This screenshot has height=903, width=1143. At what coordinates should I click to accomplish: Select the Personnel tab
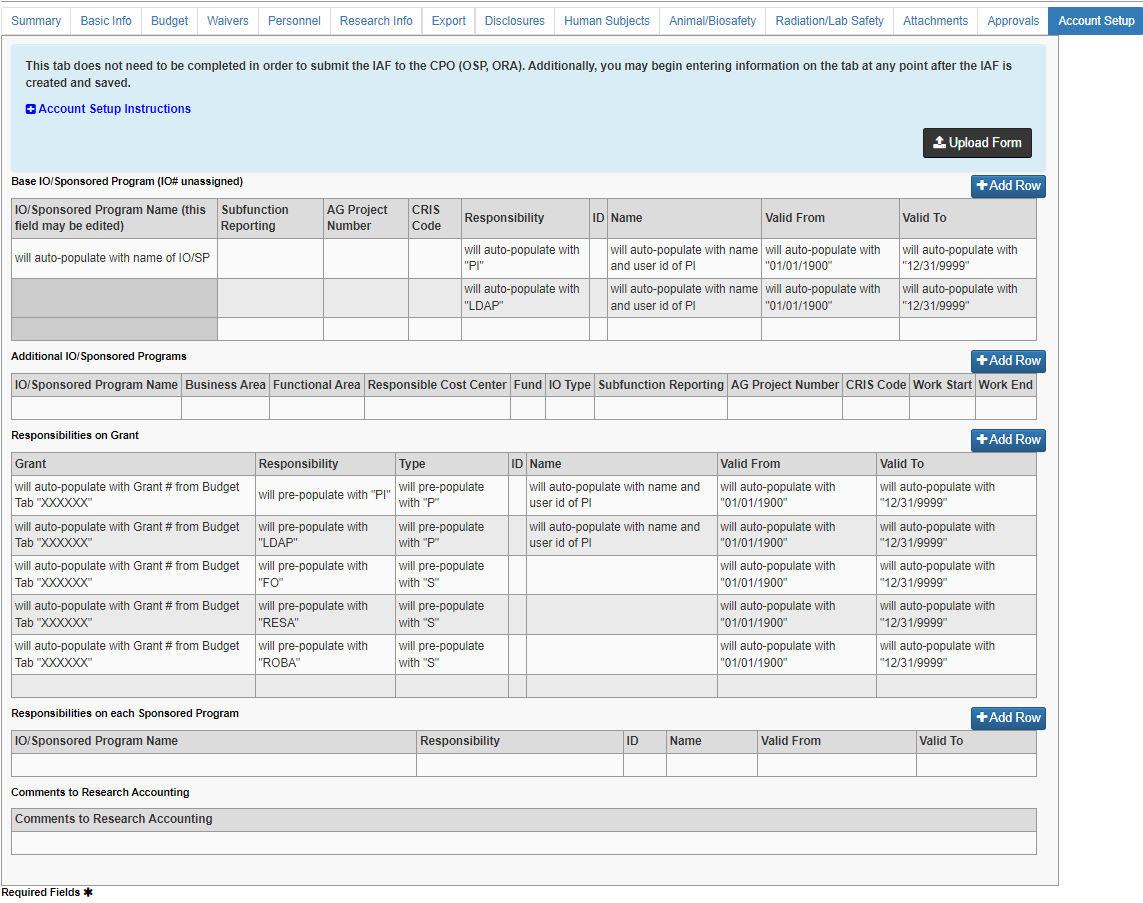pyautogui.click(x=294, y=20)
